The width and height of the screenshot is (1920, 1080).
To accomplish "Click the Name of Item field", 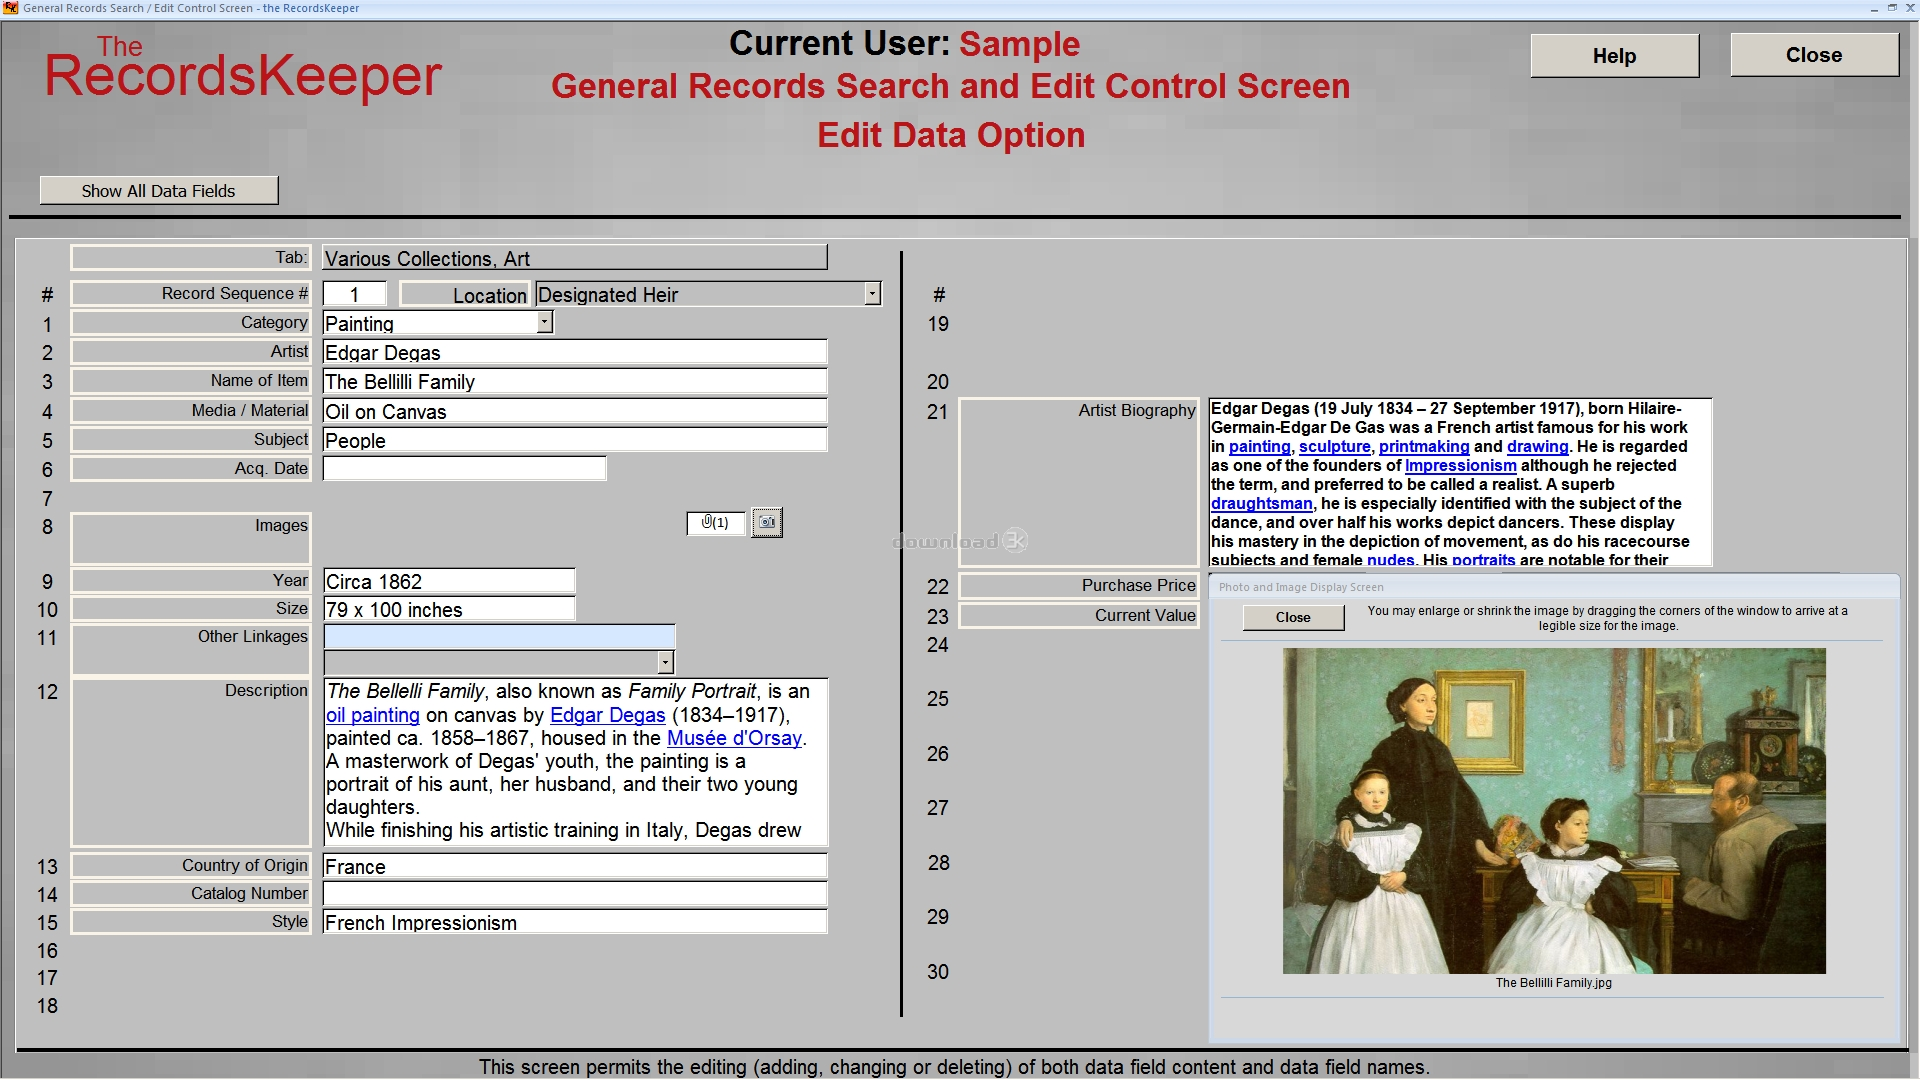I will [575, 381].
